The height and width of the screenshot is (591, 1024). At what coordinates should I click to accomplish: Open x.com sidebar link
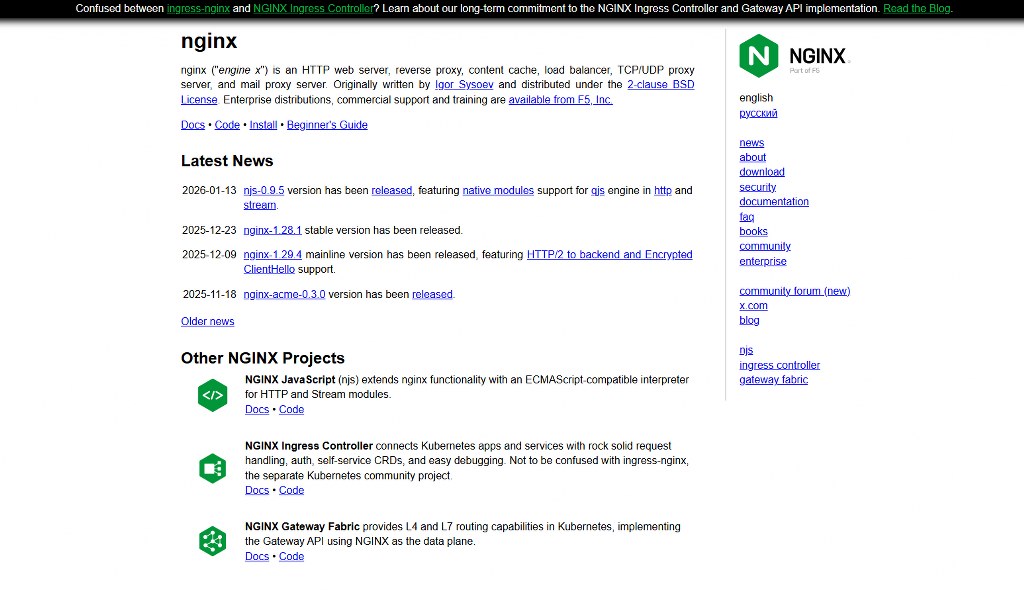754,306
